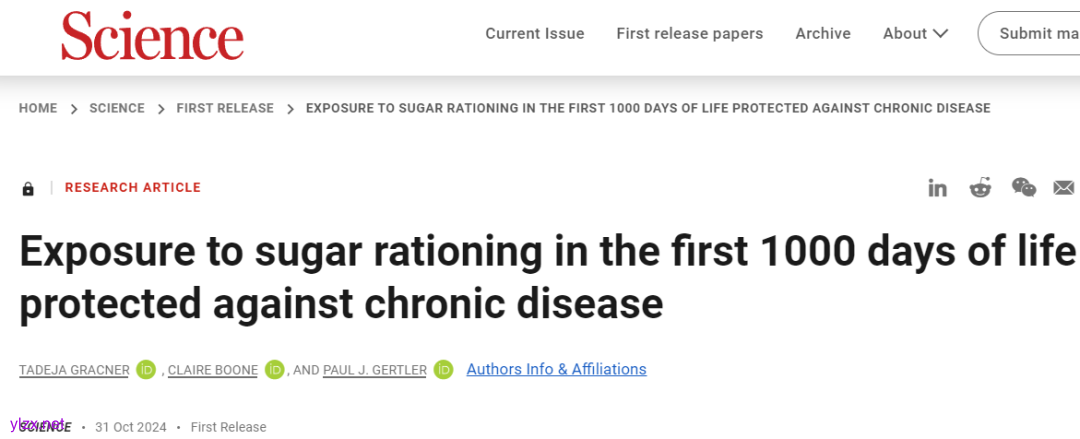Open Tadeja Gracner's ORCID iD icon
Image resolution: width=1080 pixels, height=439 pixels.
pyautogui.click(x=147, y=370)
